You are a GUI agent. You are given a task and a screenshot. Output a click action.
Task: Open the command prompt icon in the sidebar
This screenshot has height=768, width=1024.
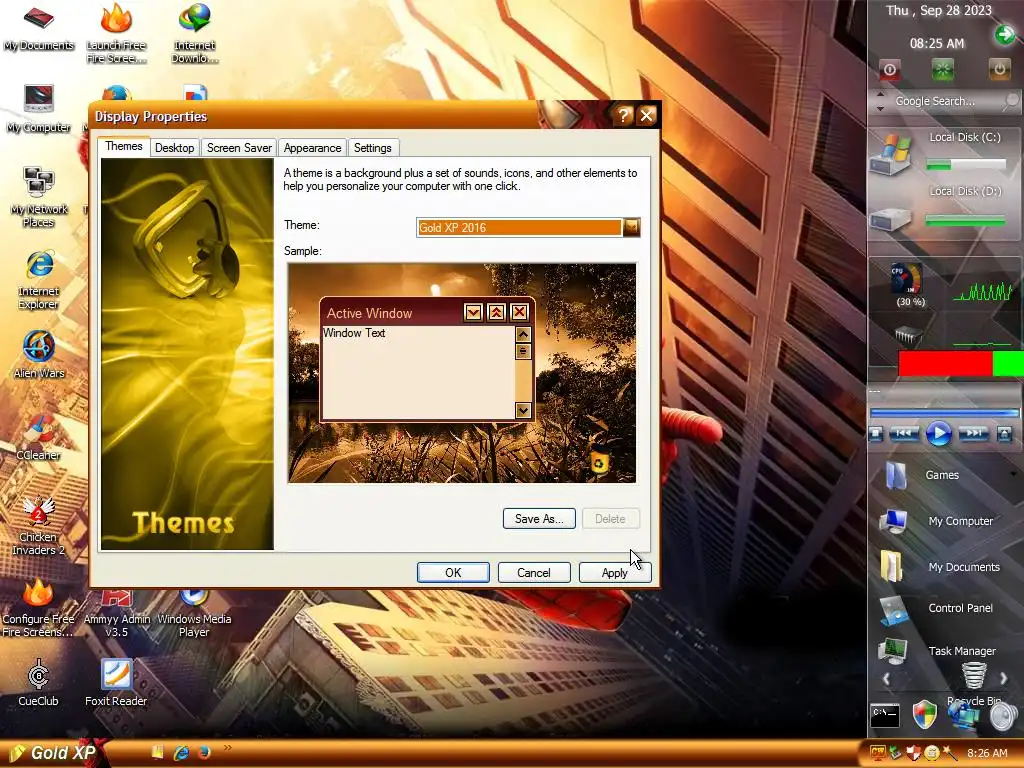(x=886, y=715)
